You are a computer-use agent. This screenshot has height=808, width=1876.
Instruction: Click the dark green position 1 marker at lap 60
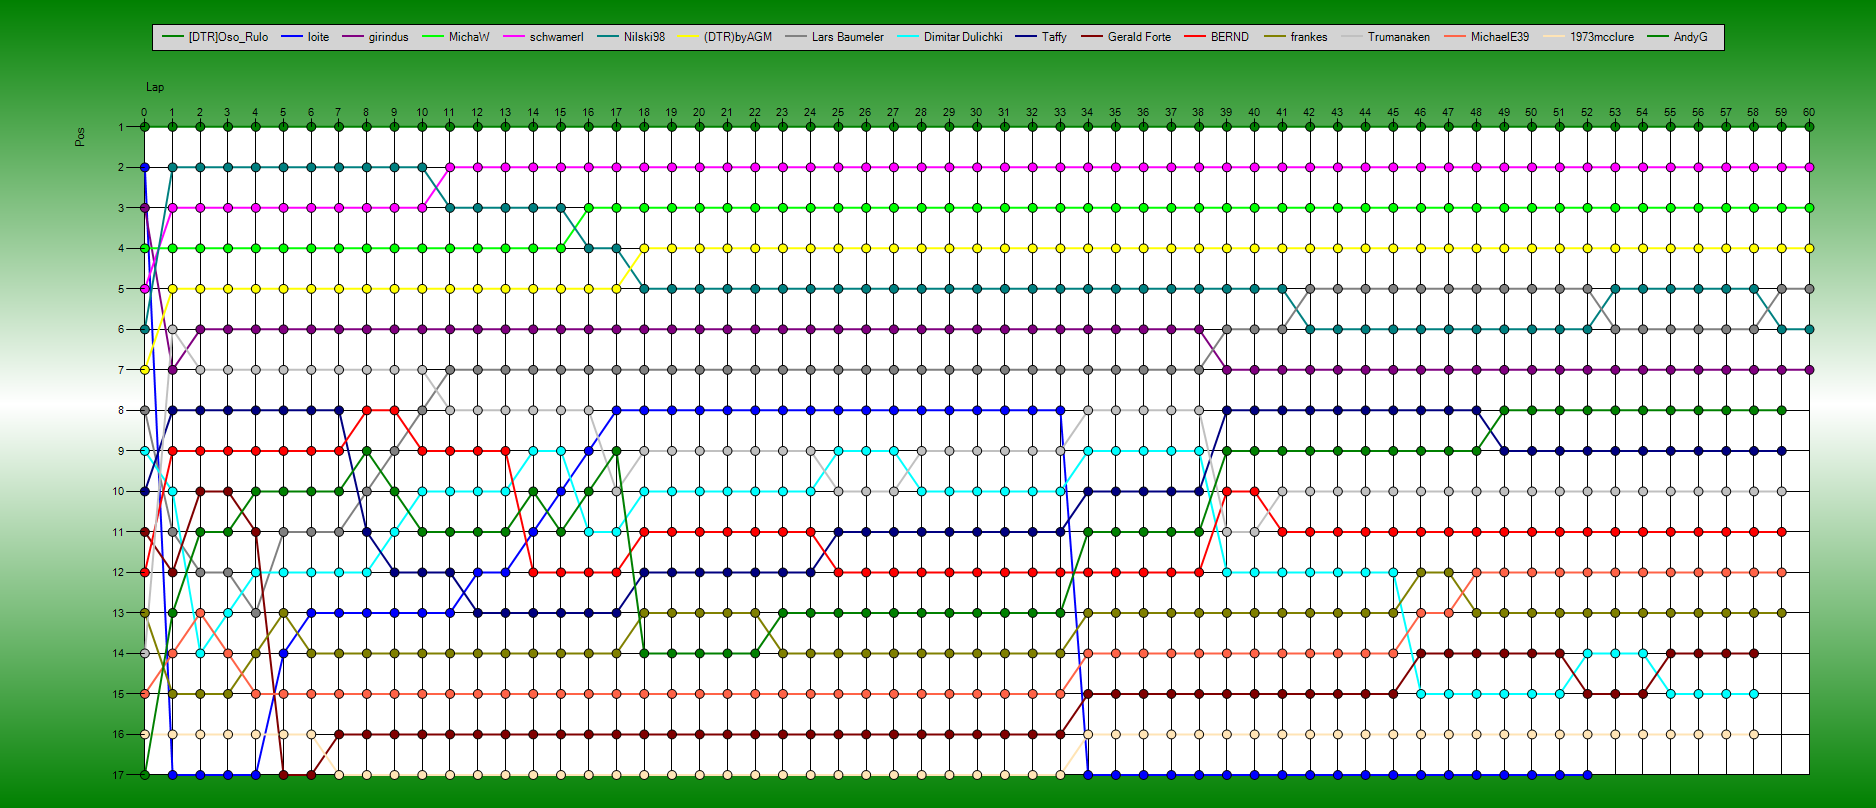pos(1809,127)
